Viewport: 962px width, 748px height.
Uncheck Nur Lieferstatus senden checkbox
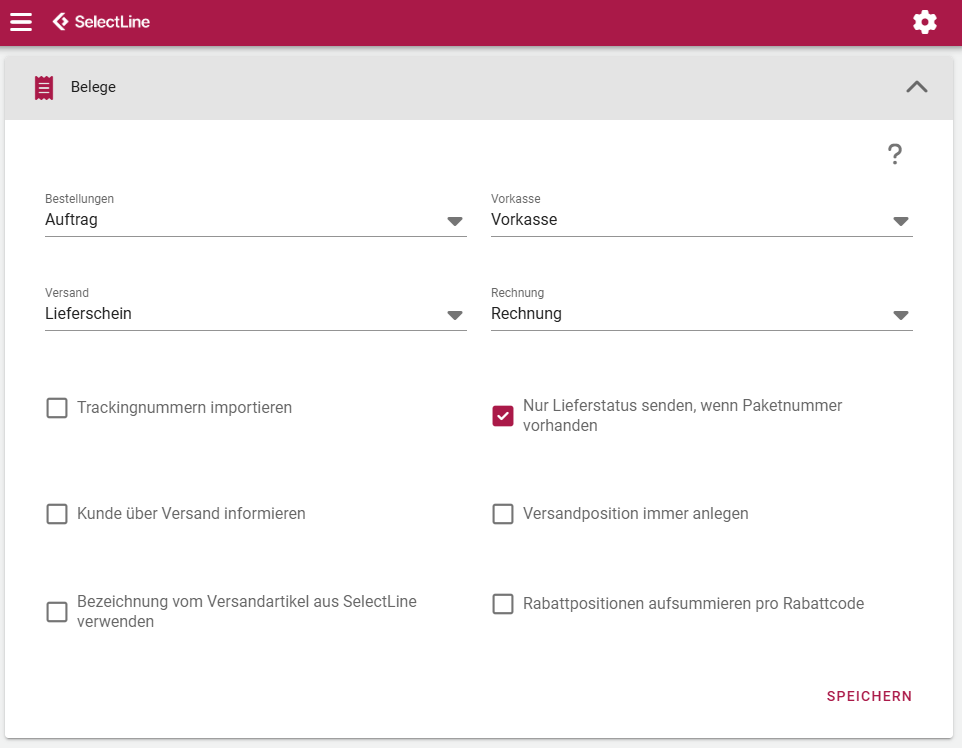tap(503, 416)
